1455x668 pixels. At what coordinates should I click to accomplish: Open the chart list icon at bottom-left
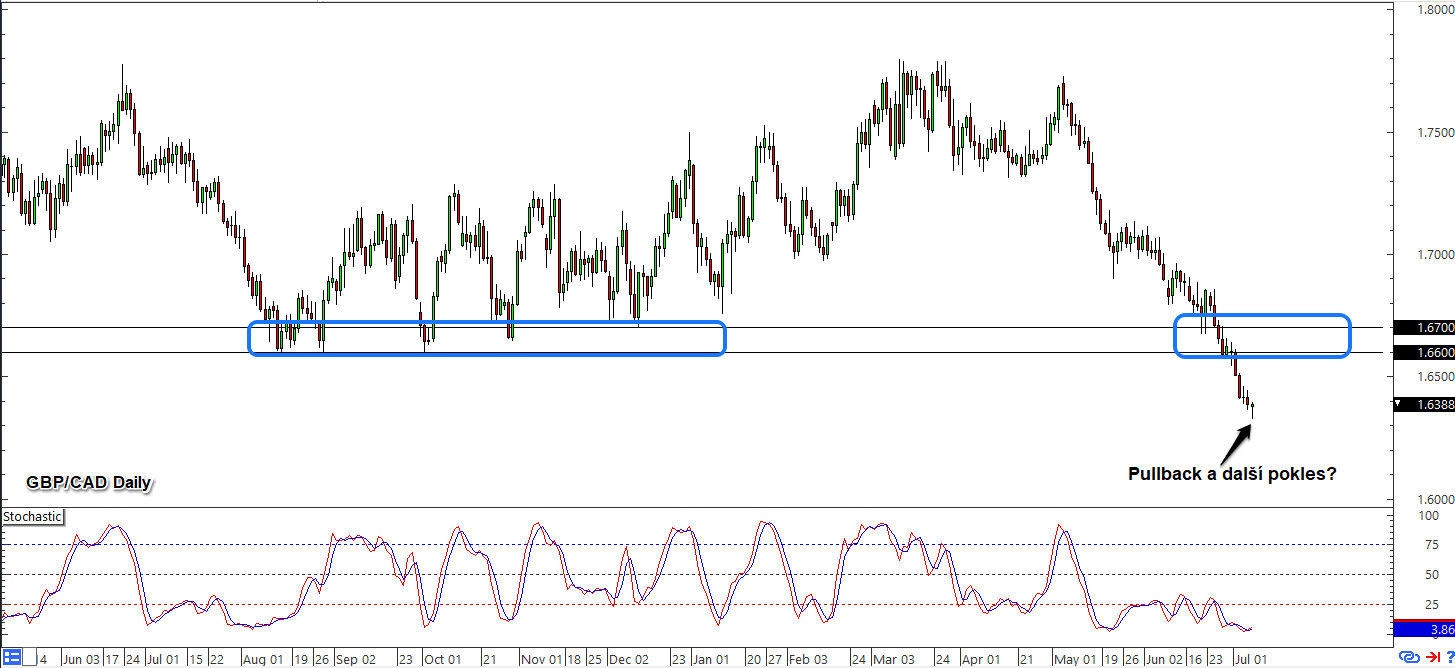12,658
